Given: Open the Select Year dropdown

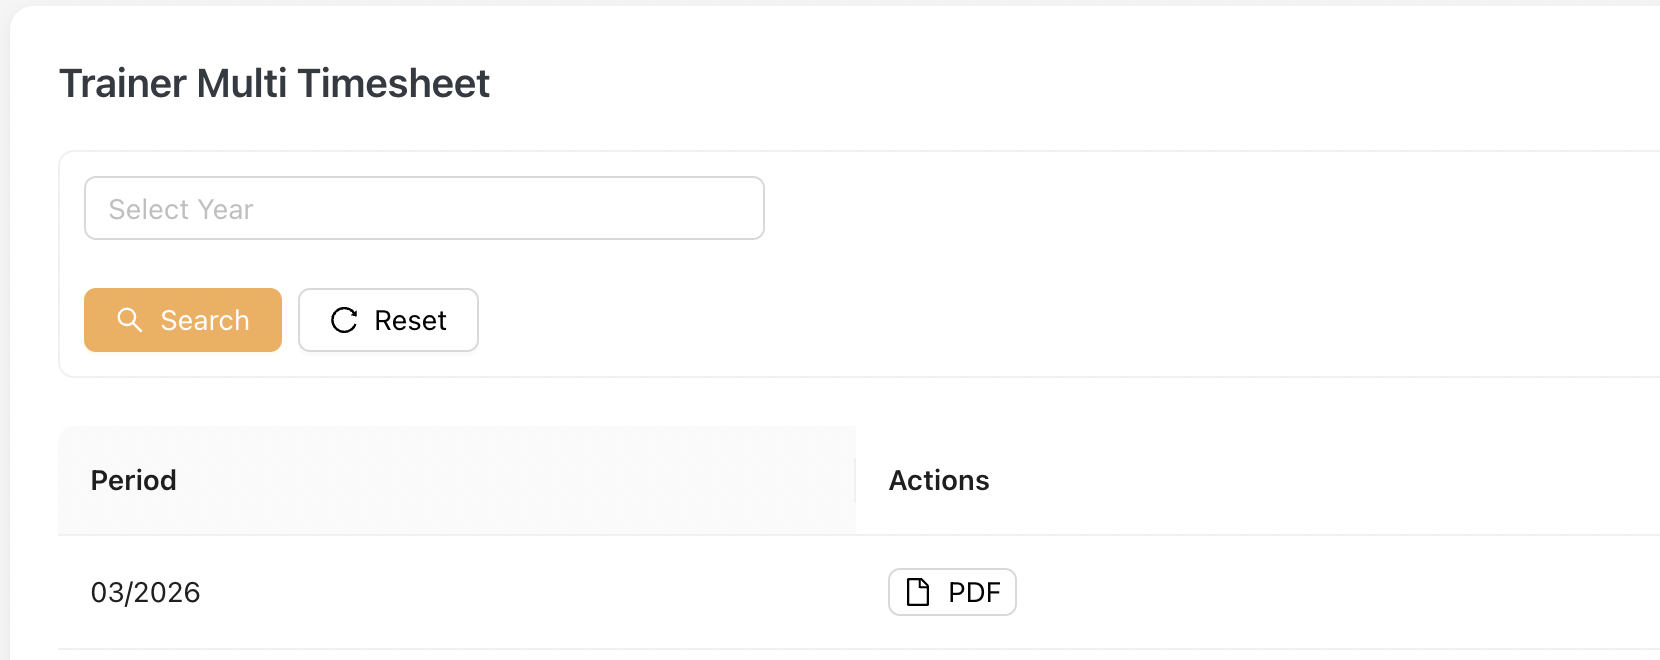Looking at the screenshot, I should point(424,208).
